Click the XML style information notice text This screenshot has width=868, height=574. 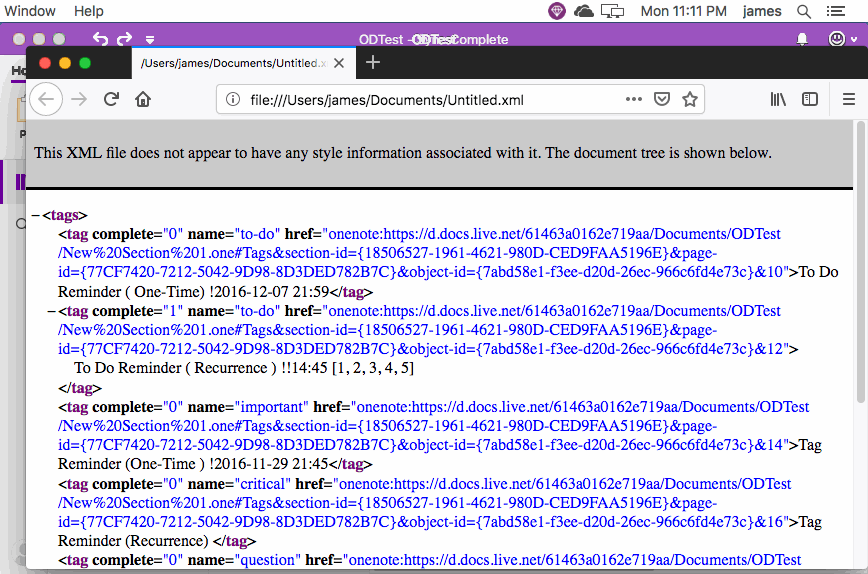[x=403, y=153]
